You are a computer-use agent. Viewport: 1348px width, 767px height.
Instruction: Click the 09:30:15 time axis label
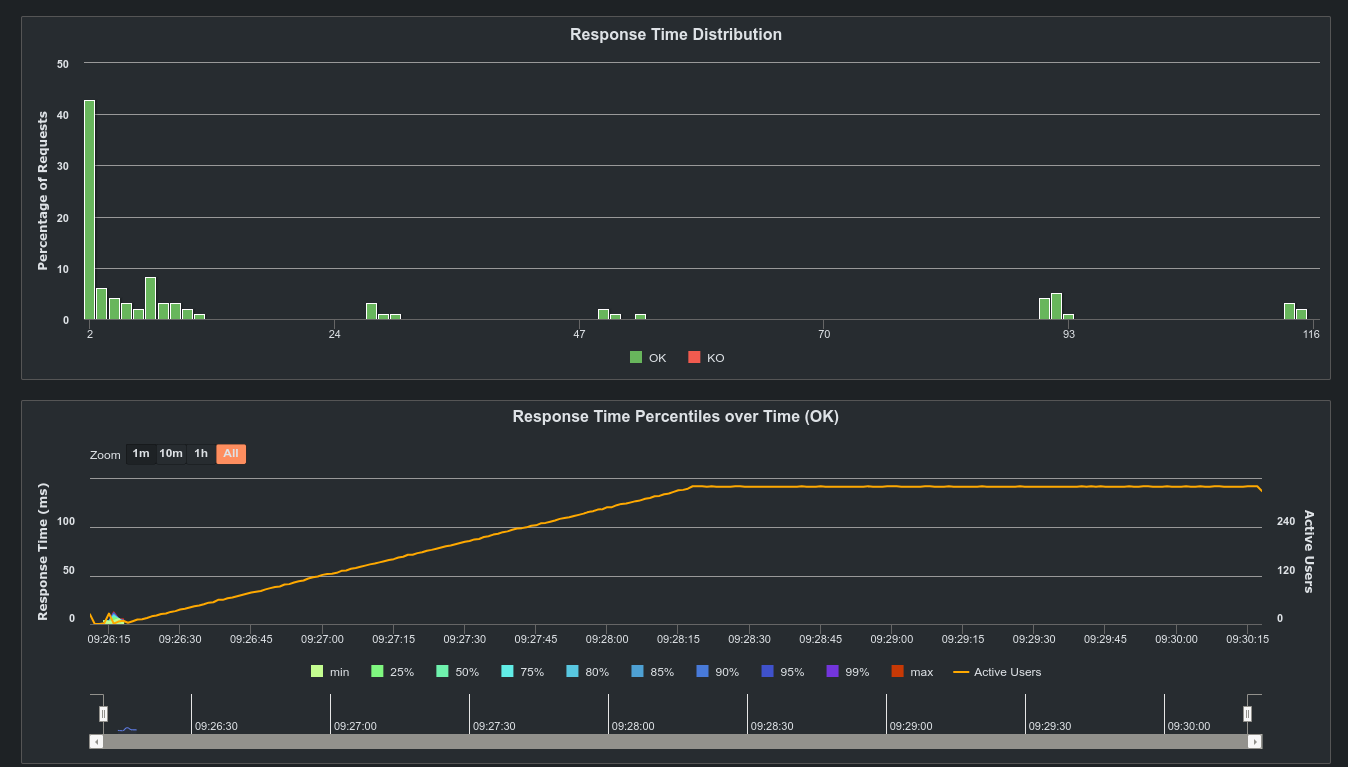[x=1247, y=638]
